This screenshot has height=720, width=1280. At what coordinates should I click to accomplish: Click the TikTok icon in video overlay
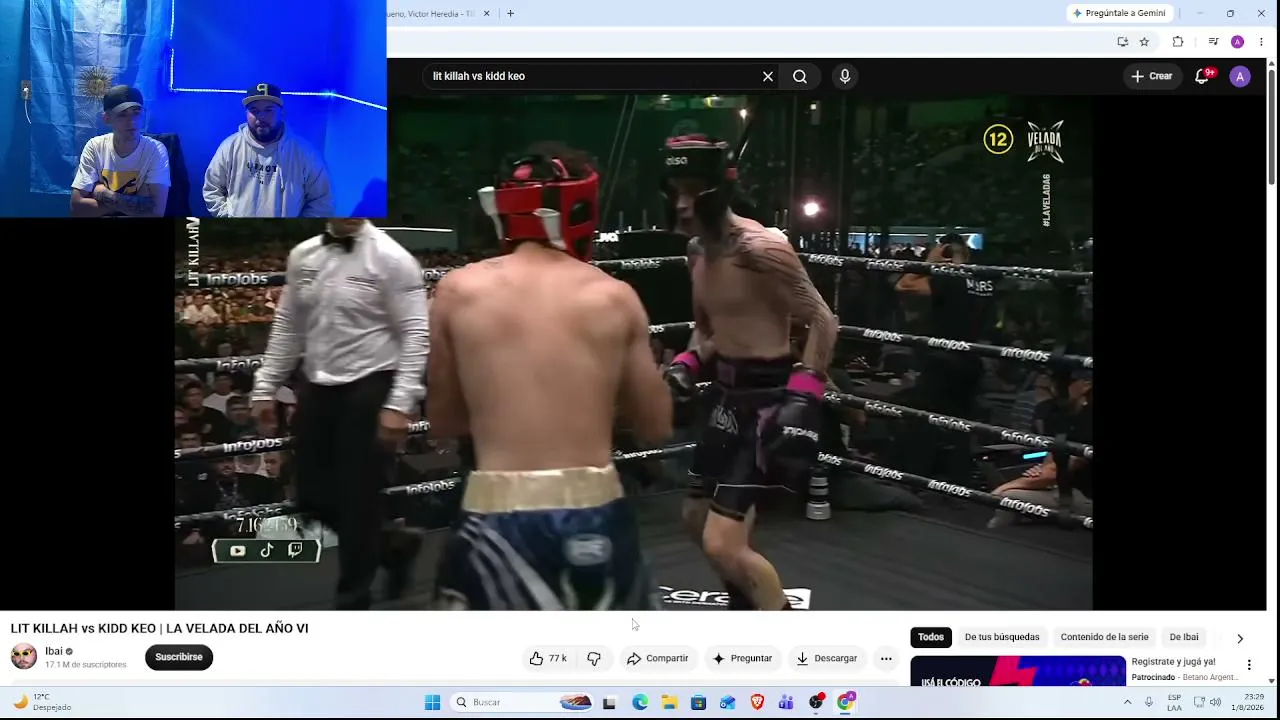coord(267,550)
